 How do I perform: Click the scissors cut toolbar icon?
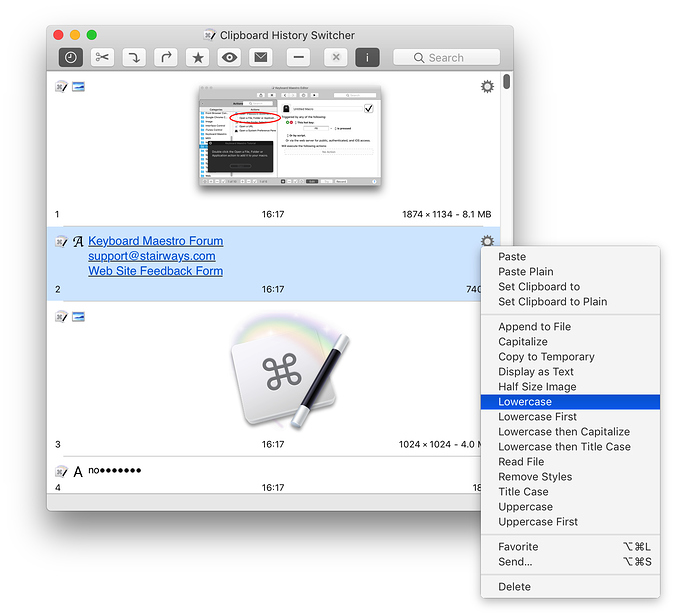(x=102, y=57)
